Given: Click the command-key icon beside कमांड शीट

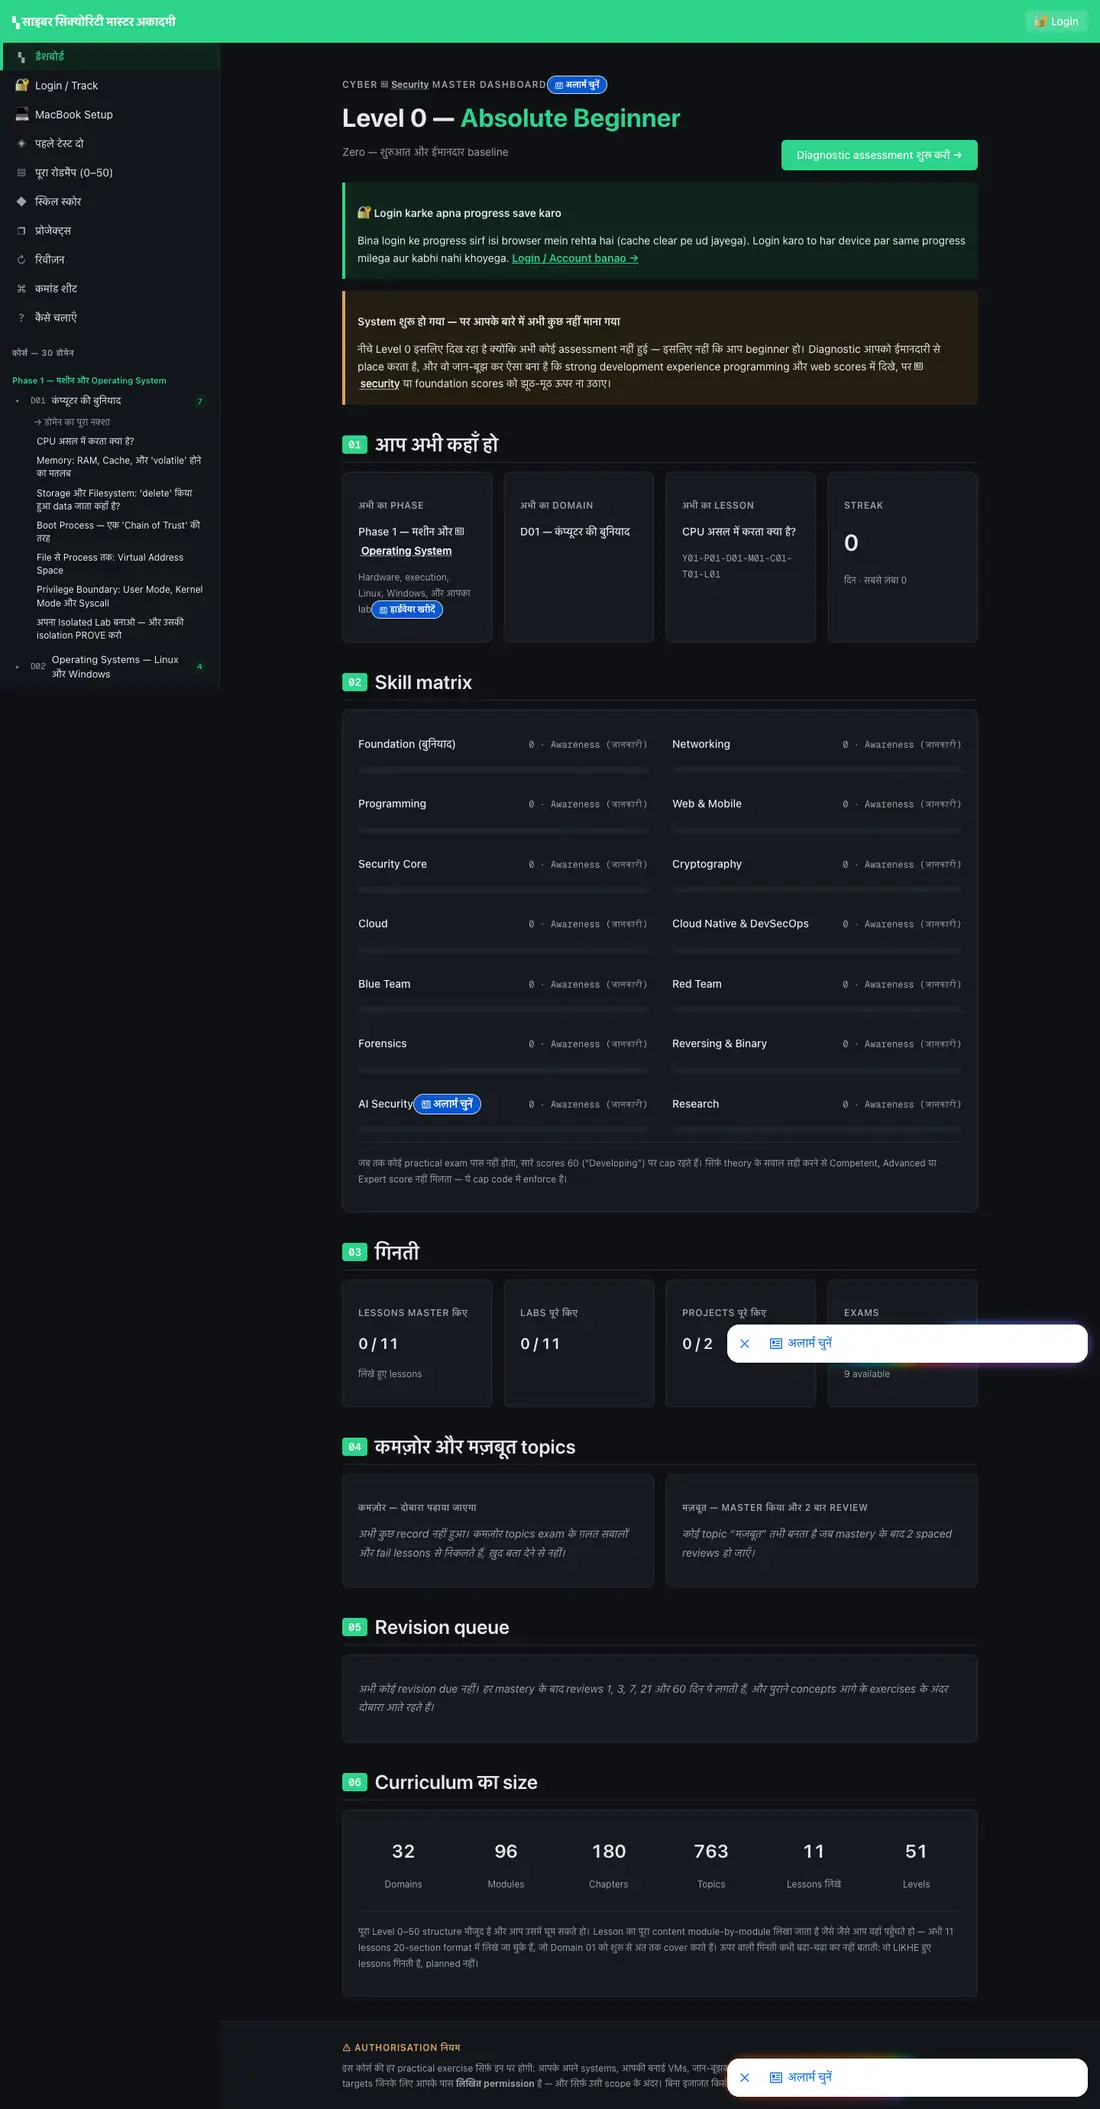Looking at the screenshot, I should pos(21,289).
